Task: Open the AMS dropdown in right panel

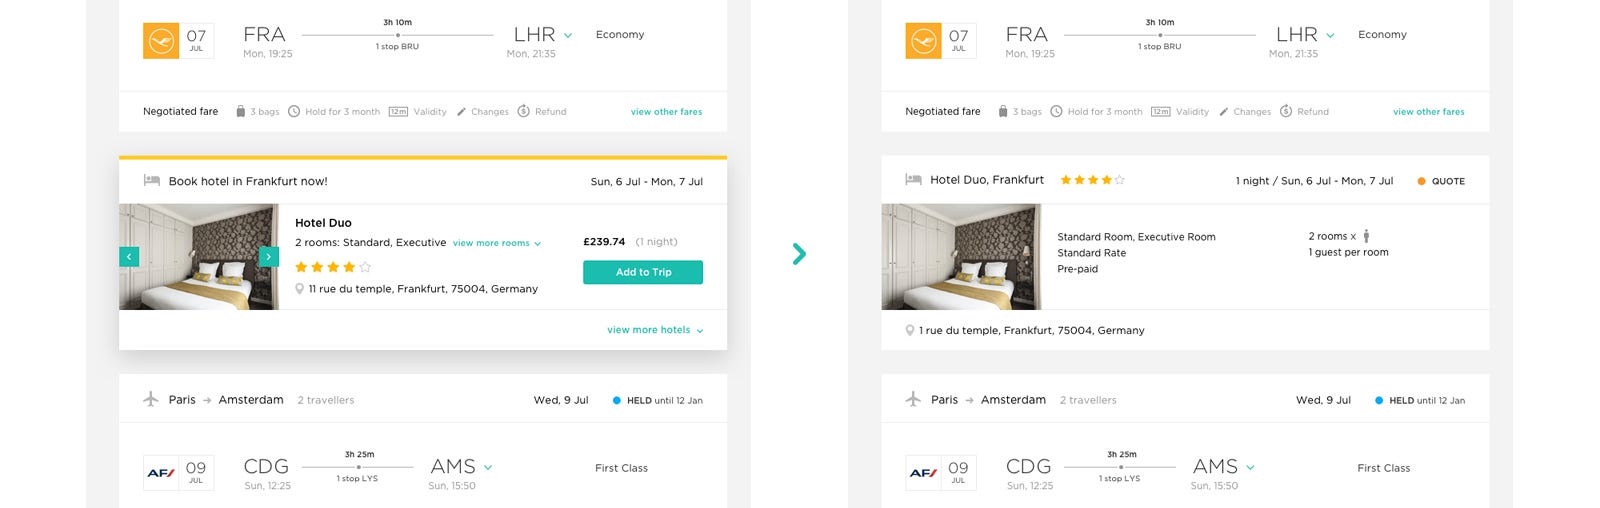Action: [x=1250, y=468]
